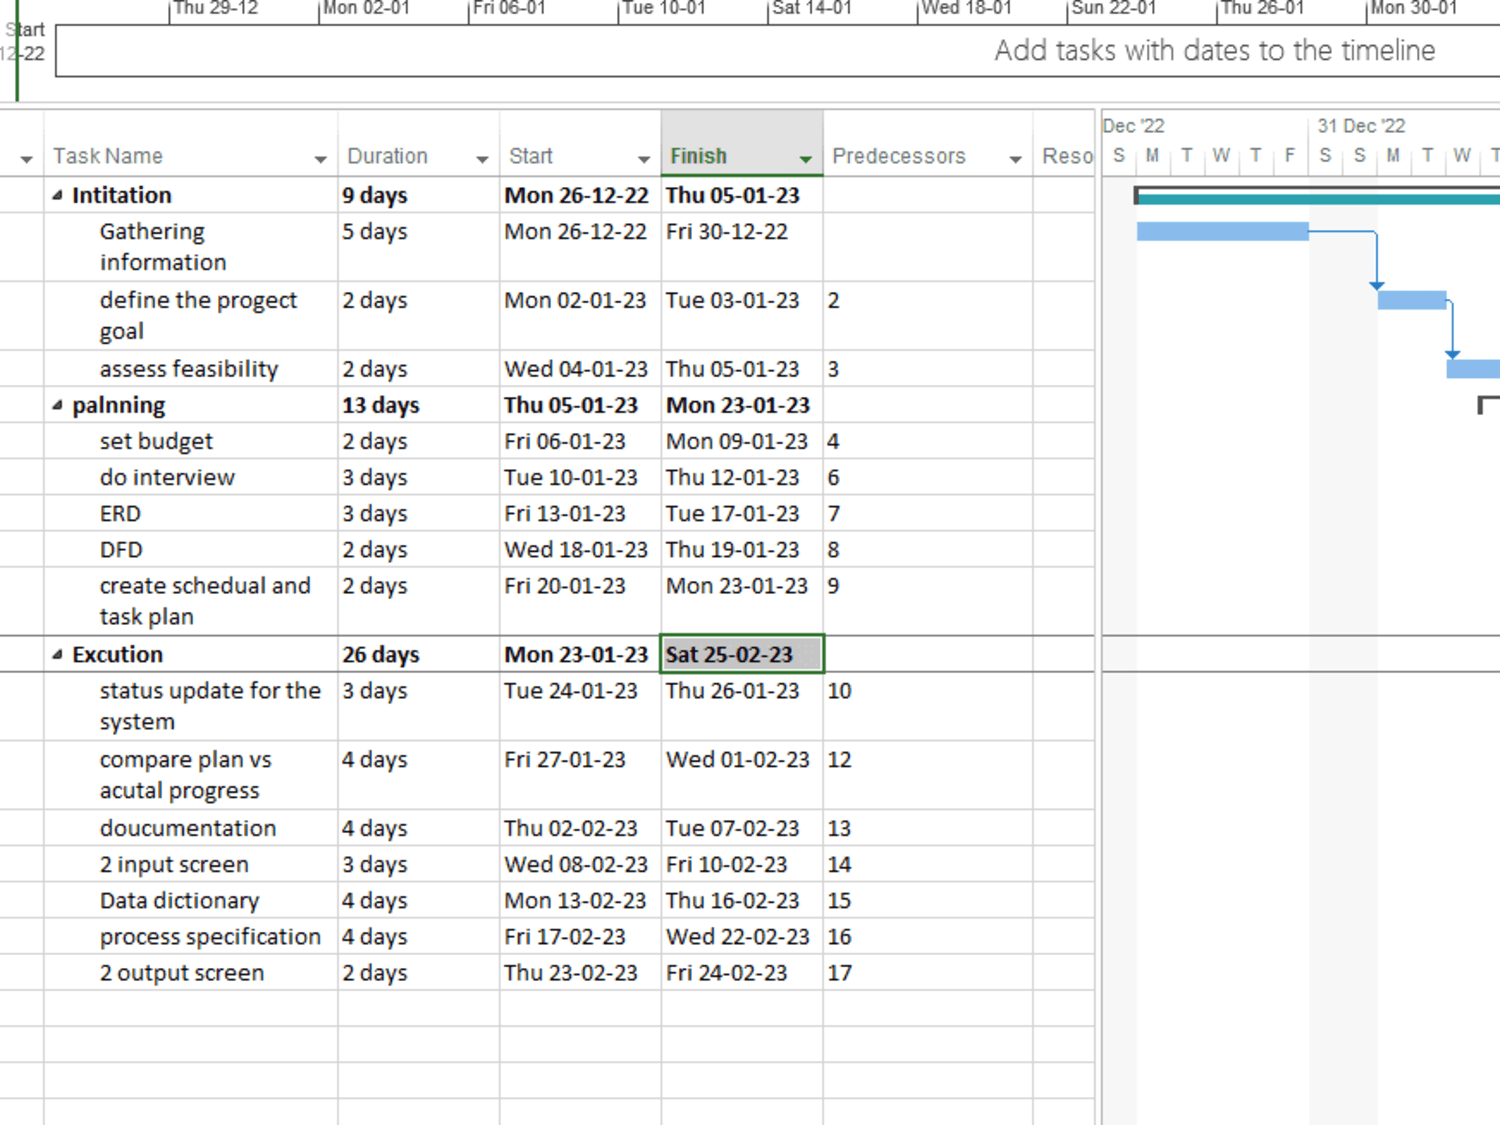Select the 'Gathering information' task name cell
Screen dimensions: 1500x1125
[190, 247]
